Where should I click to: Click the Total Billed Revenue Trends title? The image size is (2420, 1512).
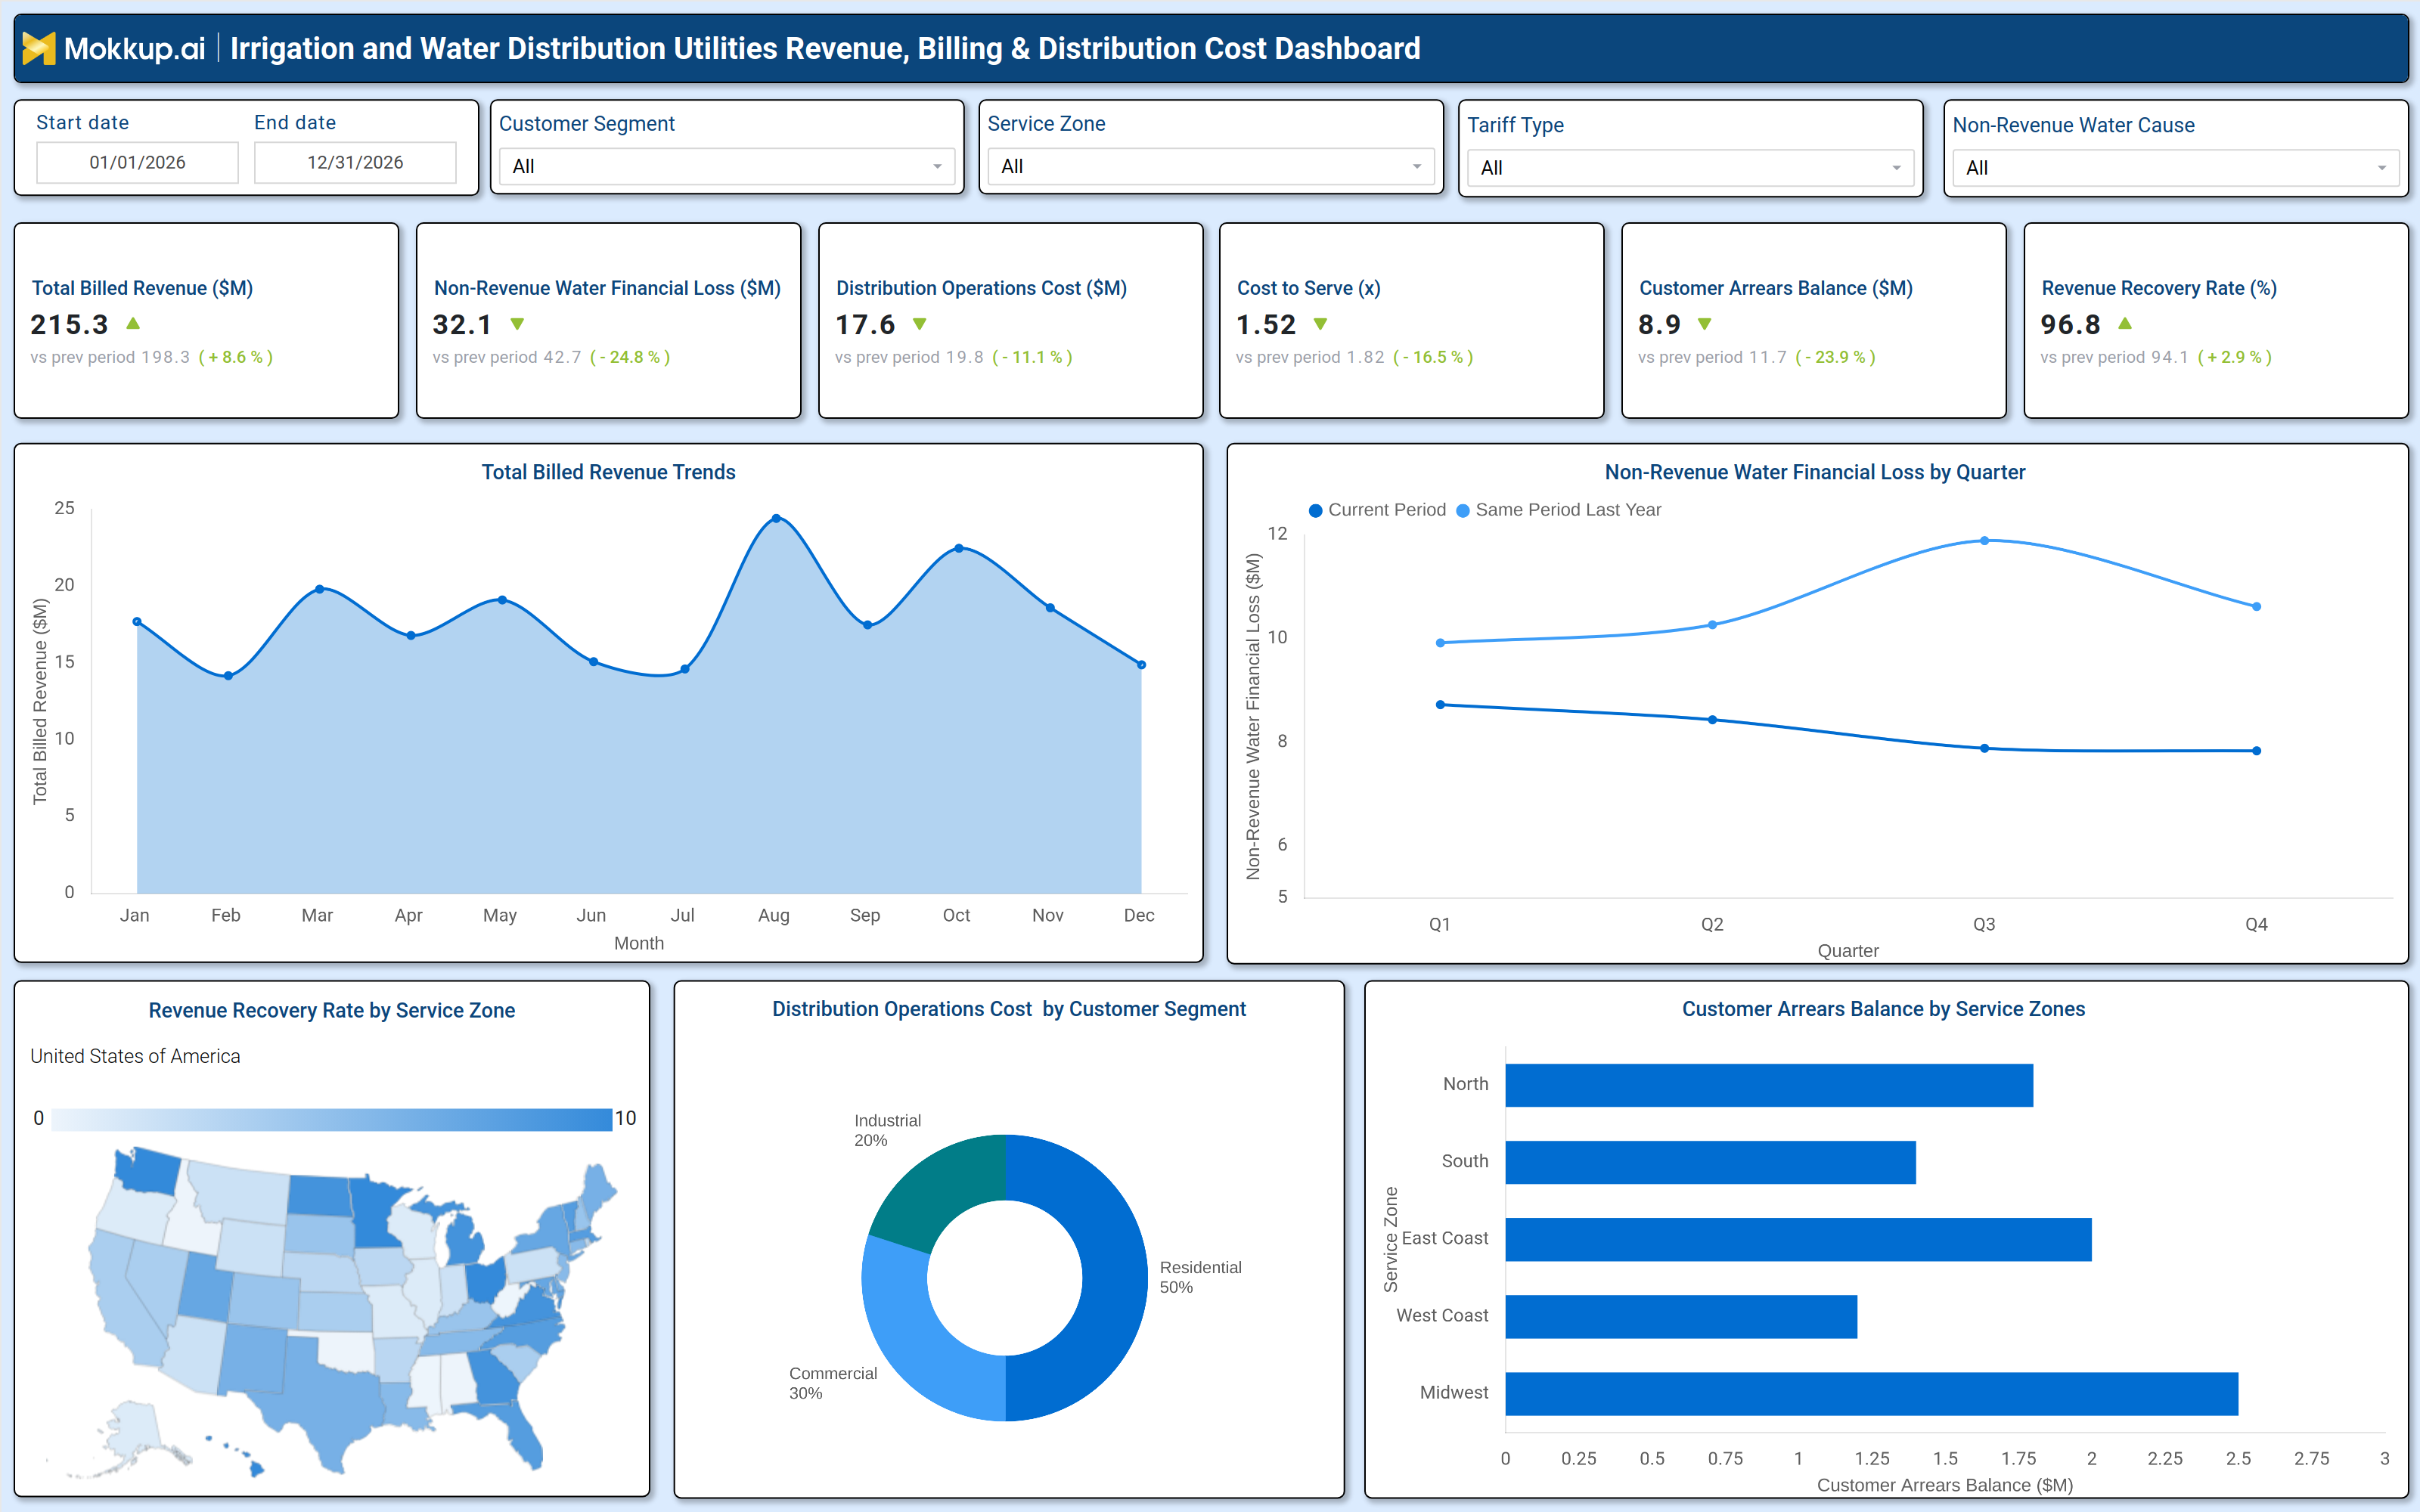pos(608,472)
